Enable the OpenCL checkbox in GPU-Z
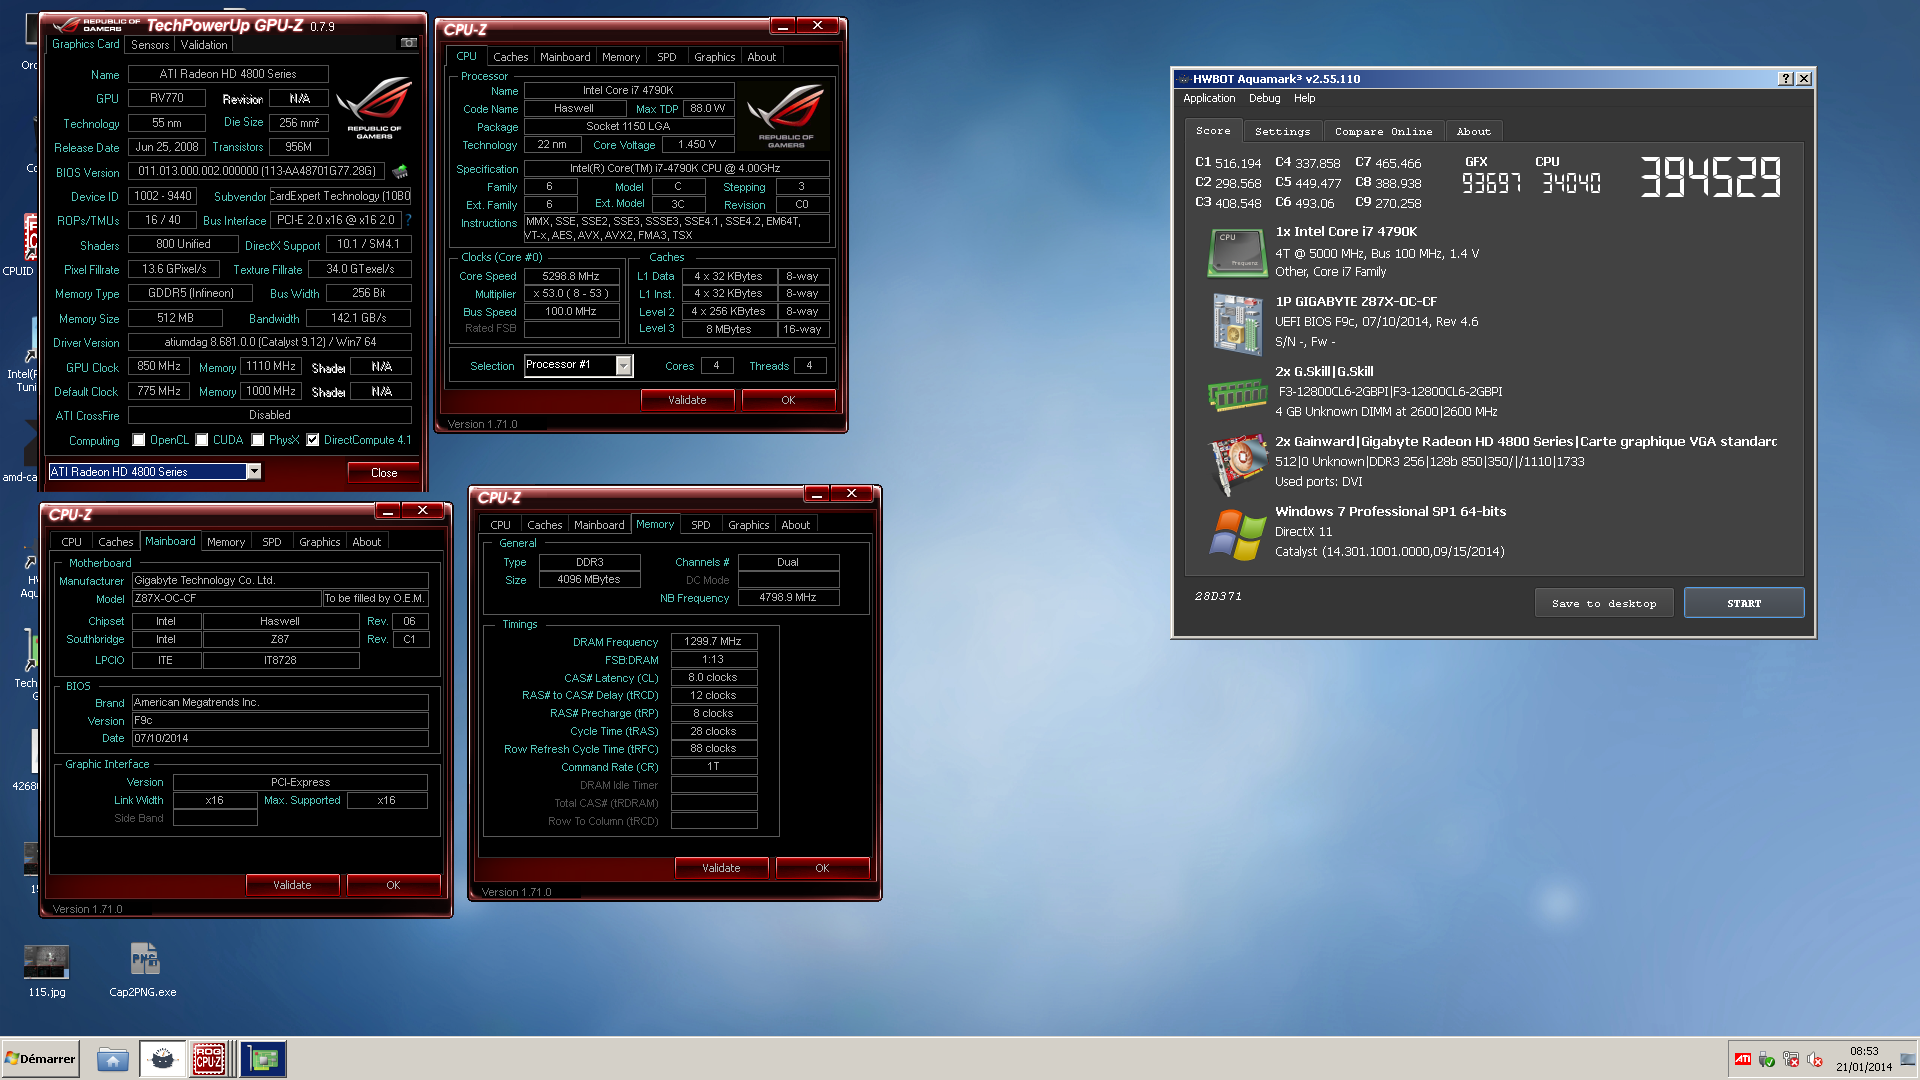This screenshot has height=1080, width=1920. [x=139, y=440]
